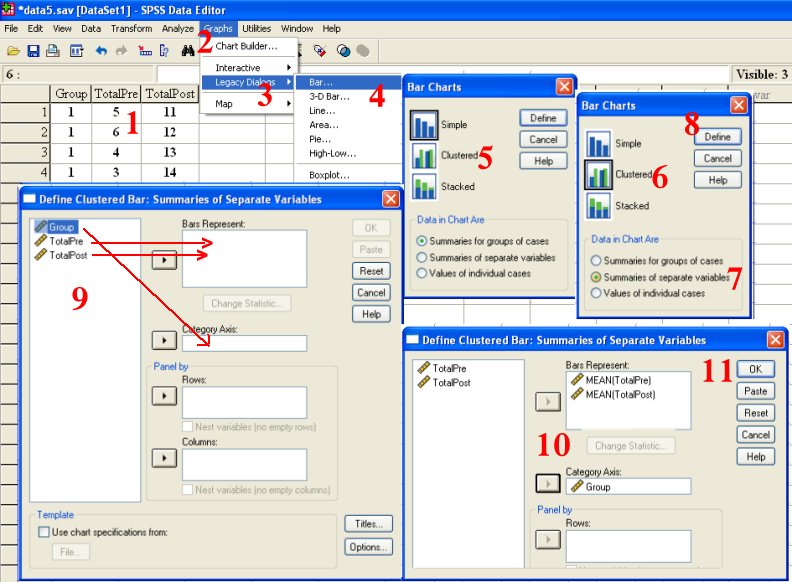Click the grayed Show All Variables icon

tap(363, 51)
